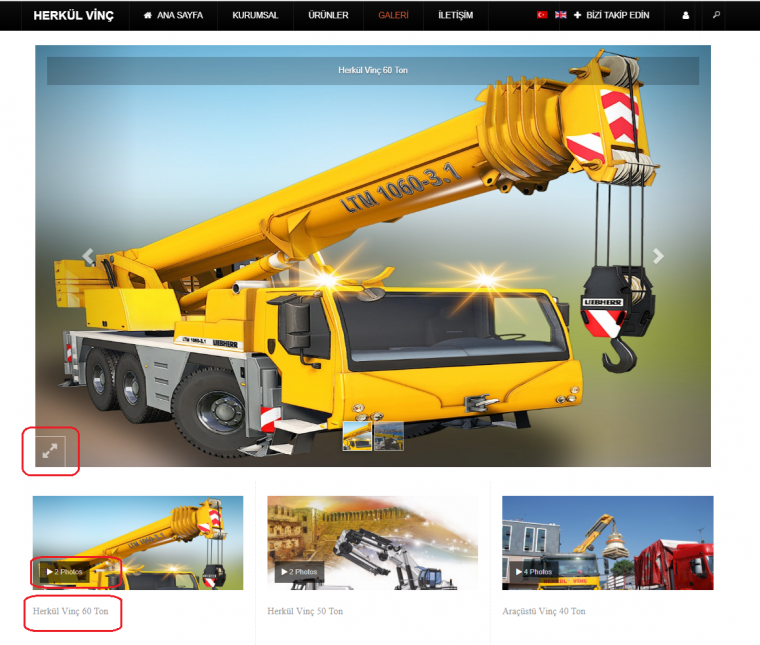
Task: Show previous slide with left arrow
Action: pos(88,255)
